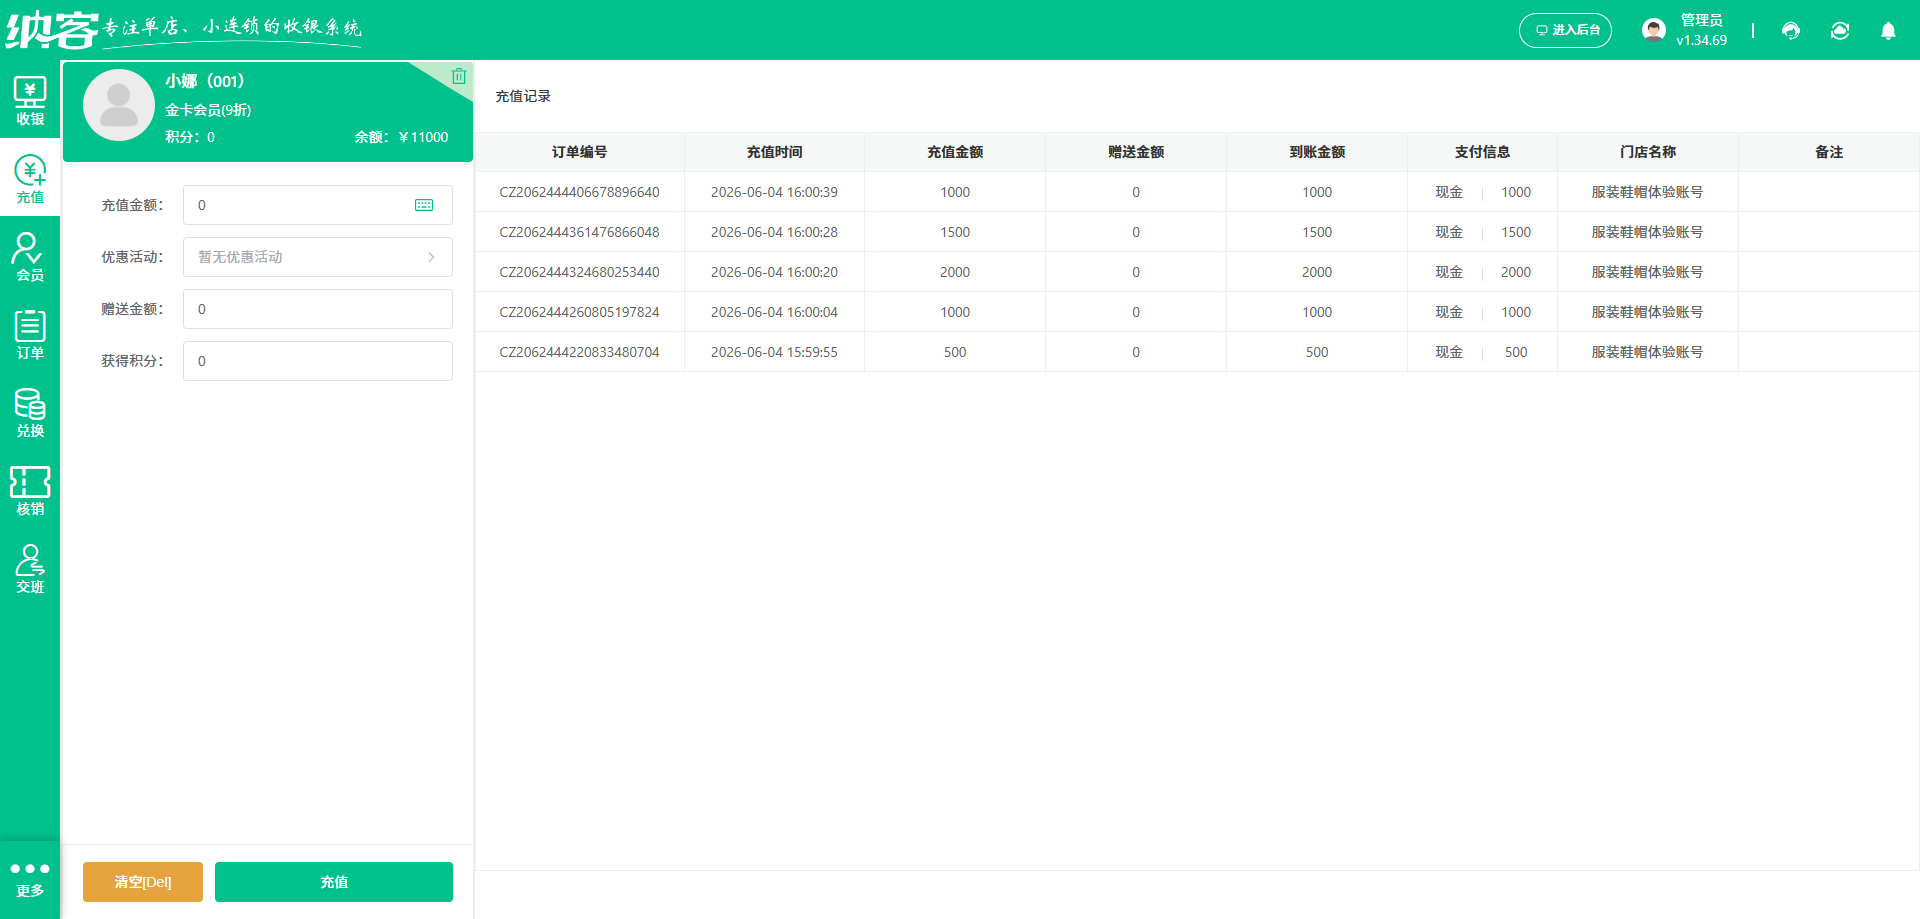Viewport: 1920px width, 919px height.
Task: Select order CZ2062444324680253440
Action: pos(580,272)
